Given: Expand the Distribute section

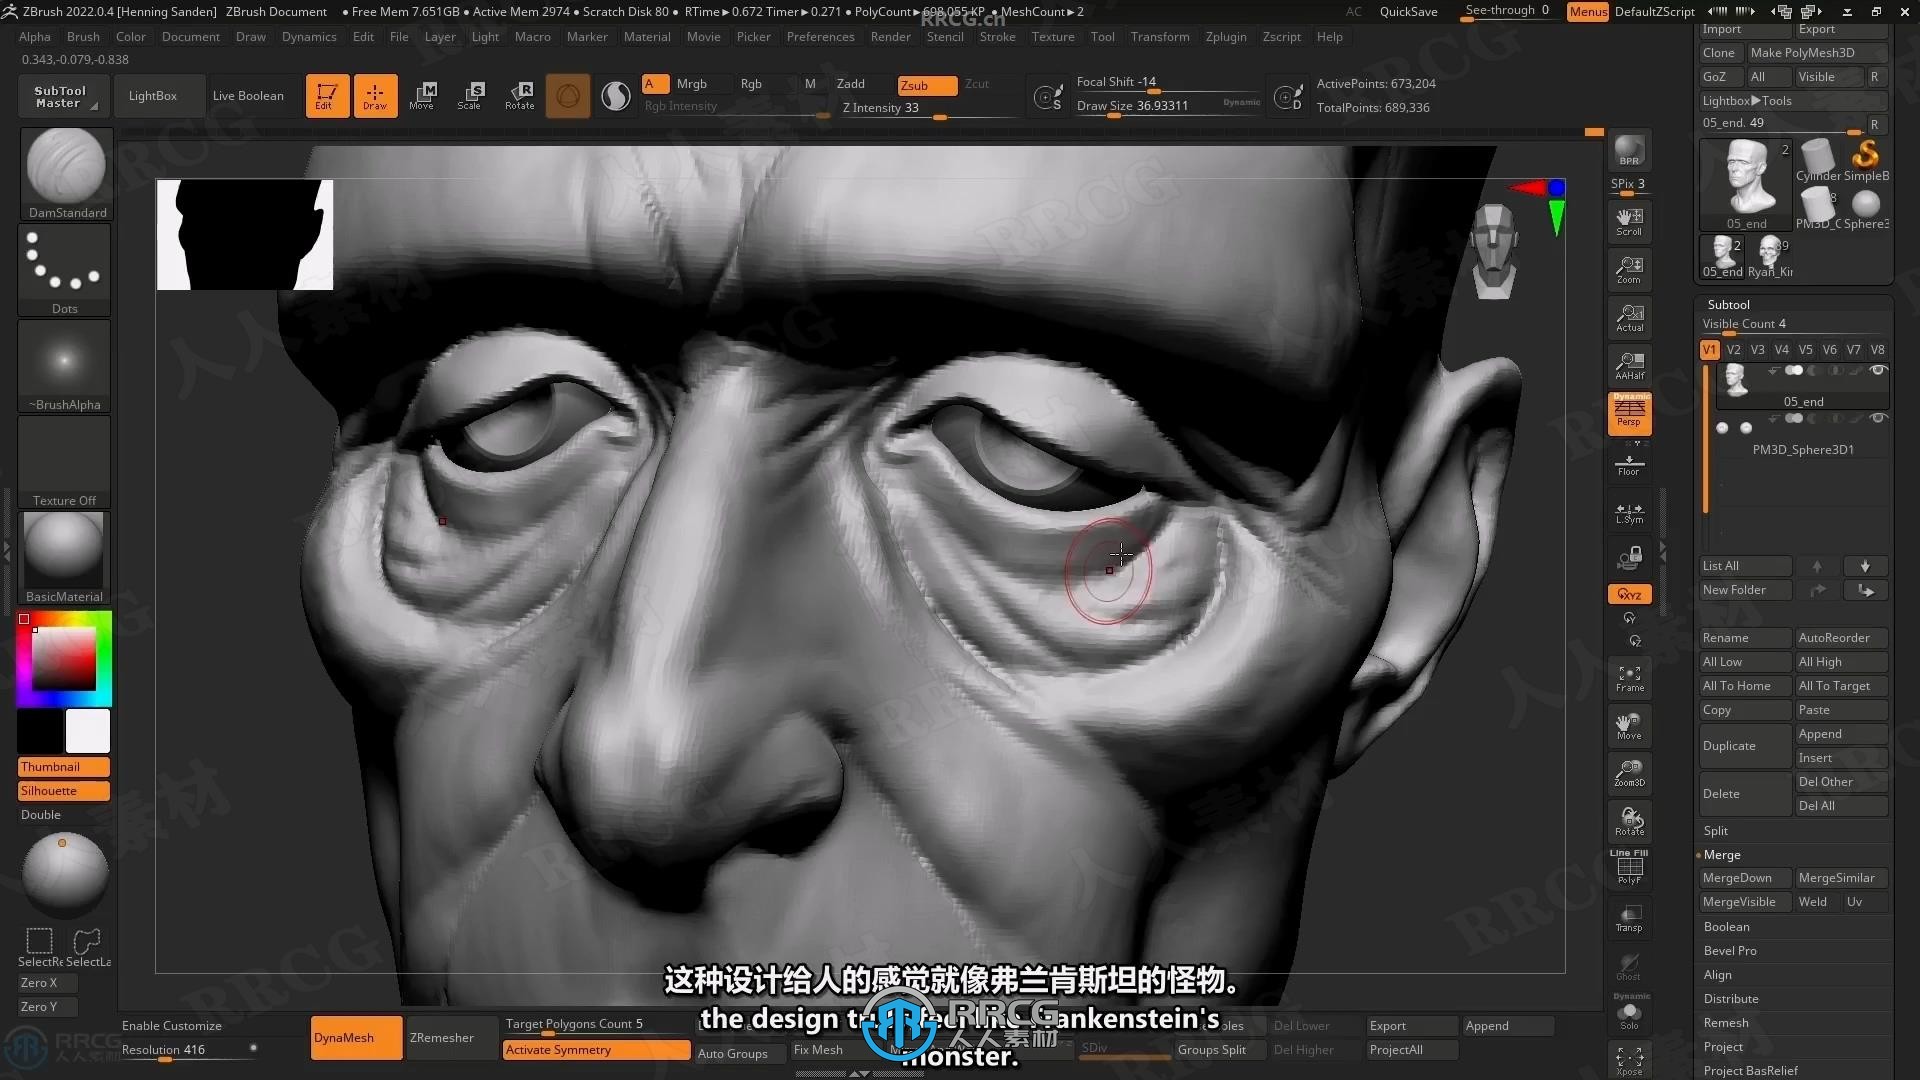Looking at the screenshot, I should [1731, 999].
